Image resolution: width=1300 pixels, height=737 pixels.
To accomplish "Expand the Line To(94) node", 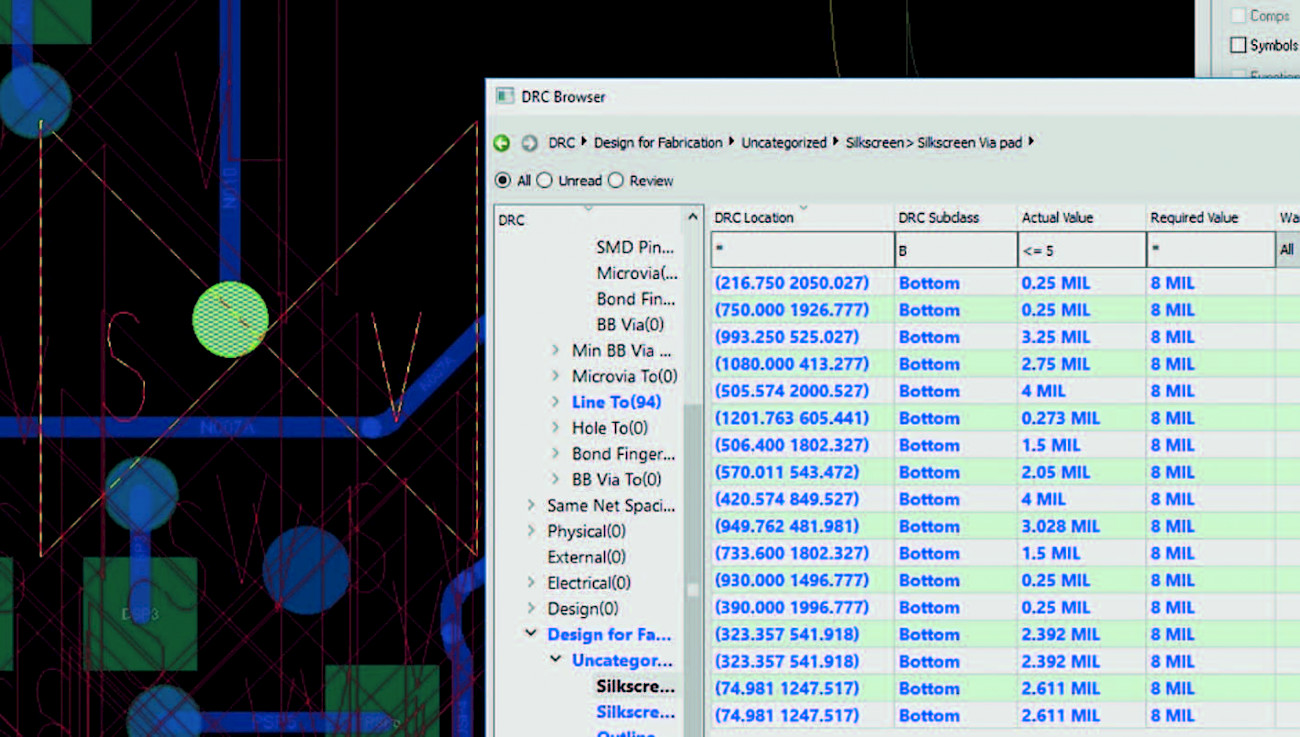I will coord(555,402).
